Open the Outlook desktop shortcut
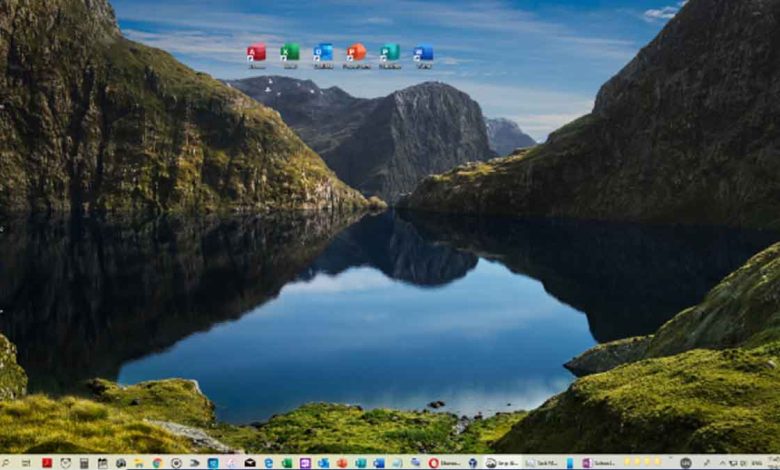Image resolution: width=780 pixels, height=470 pixels. (323, 54)
